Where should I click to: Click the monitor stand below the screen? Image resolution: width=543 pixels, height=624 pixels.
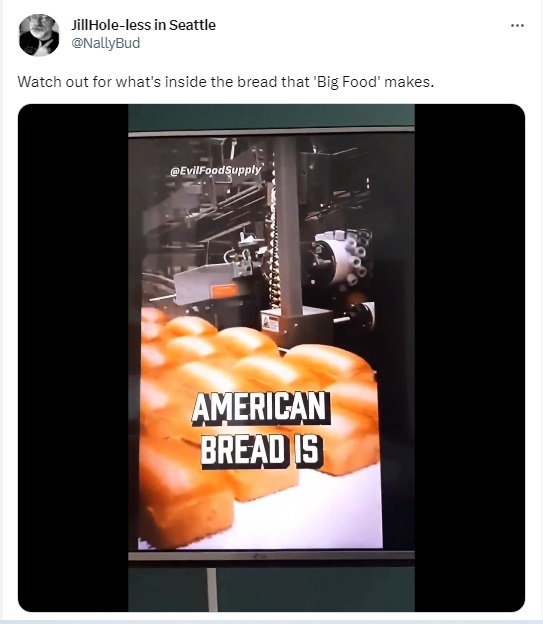(212, 589)
